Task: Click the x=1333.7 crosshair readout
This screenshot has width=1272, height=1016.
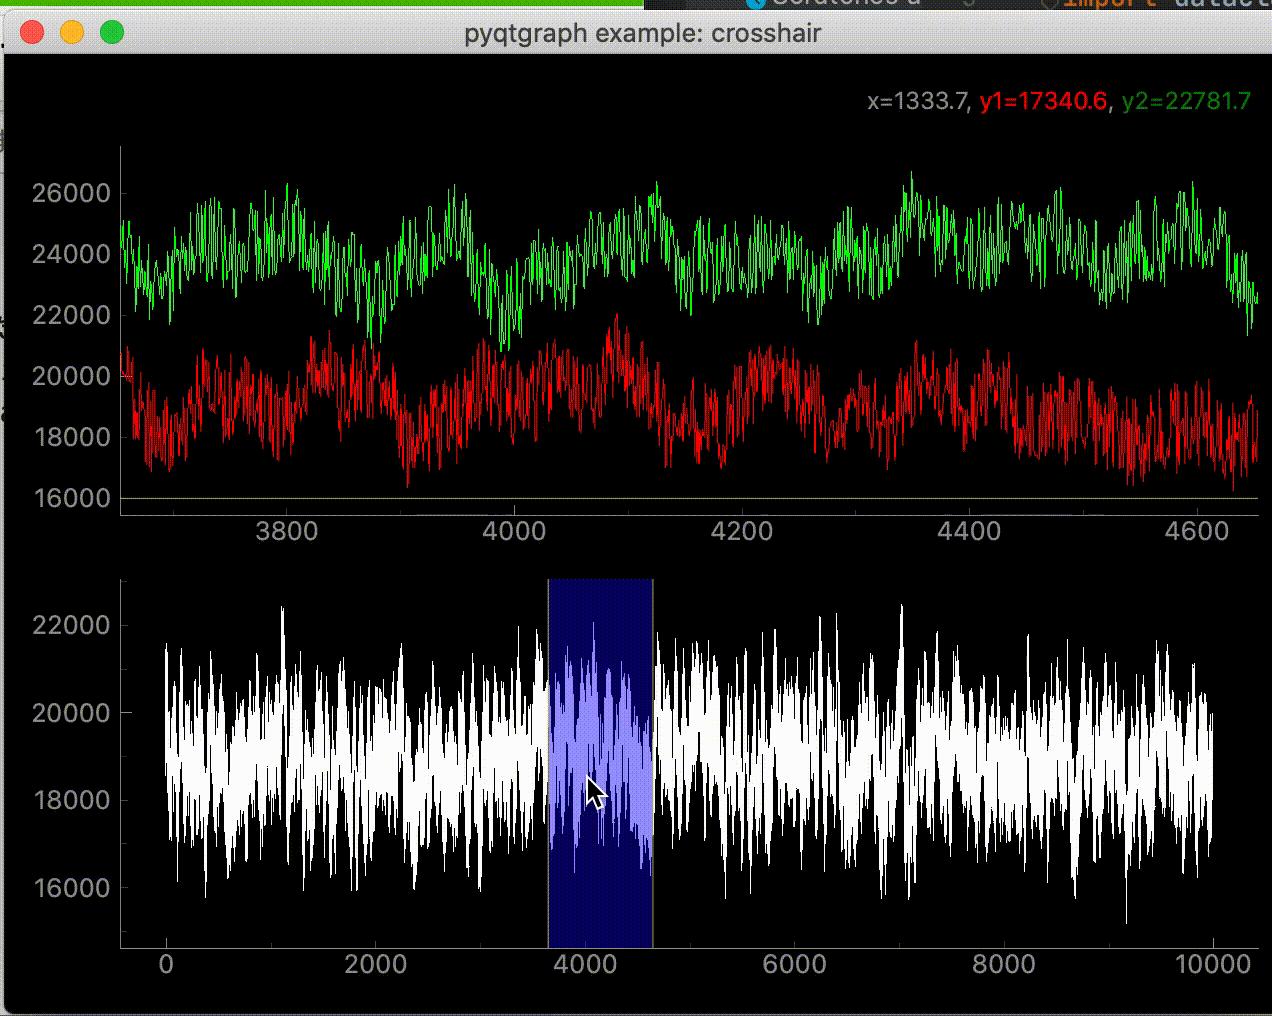Action: pos(918,101)
